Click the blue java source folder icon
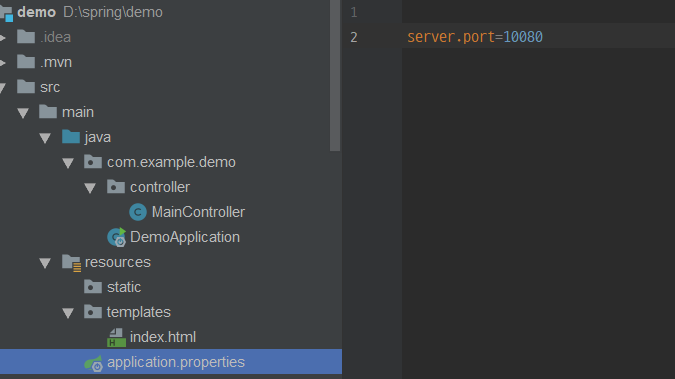 coord(71,137)
